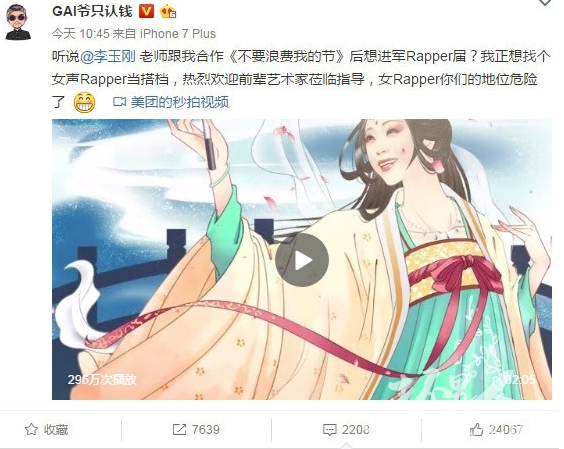Viewport: 564px width, 449px height.
Task: Click the 收藏 label
Action: (56, 430)
